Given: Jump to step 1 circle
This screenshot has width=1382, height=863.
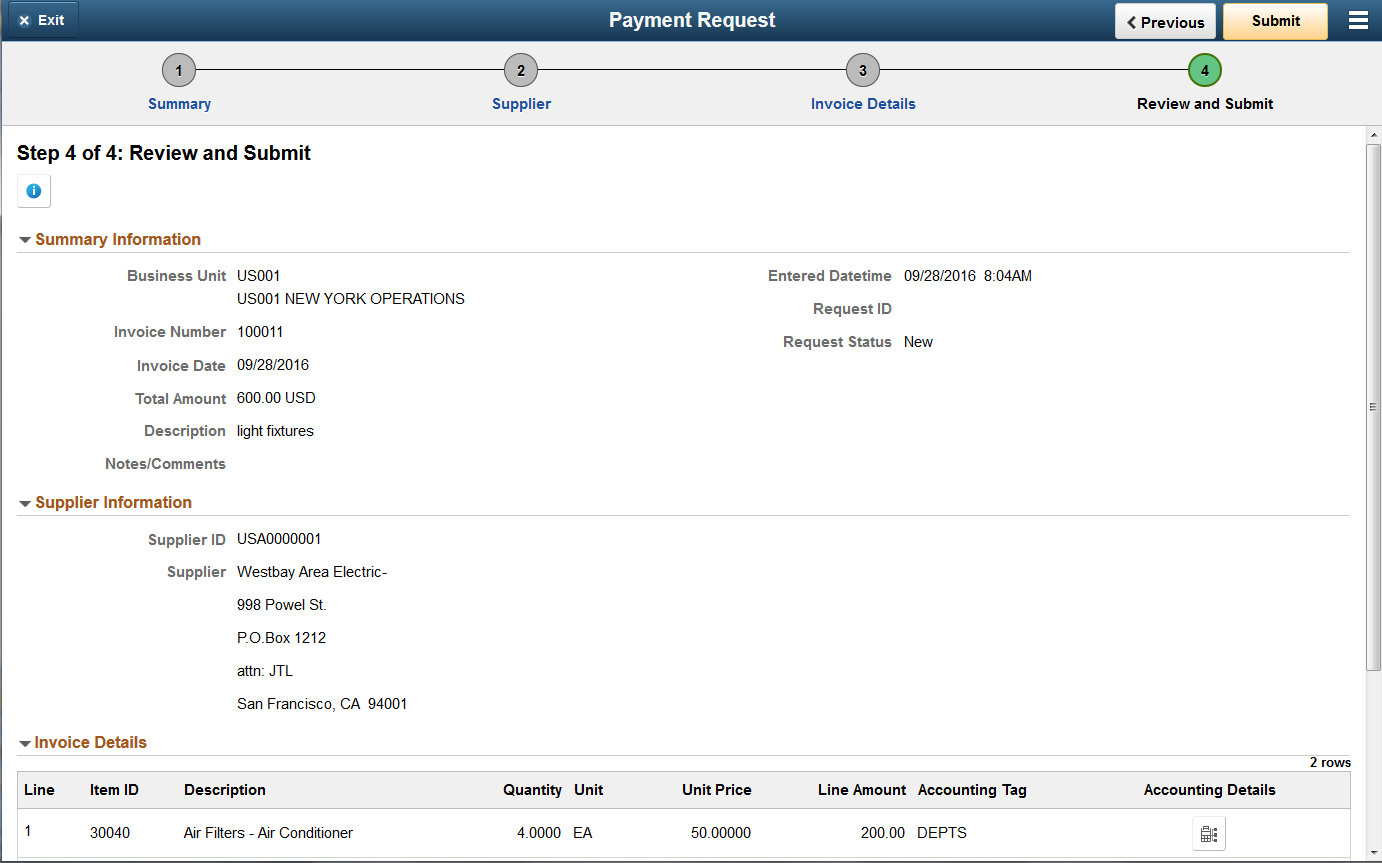Looking at the screenshot, I should click(179, 71).
